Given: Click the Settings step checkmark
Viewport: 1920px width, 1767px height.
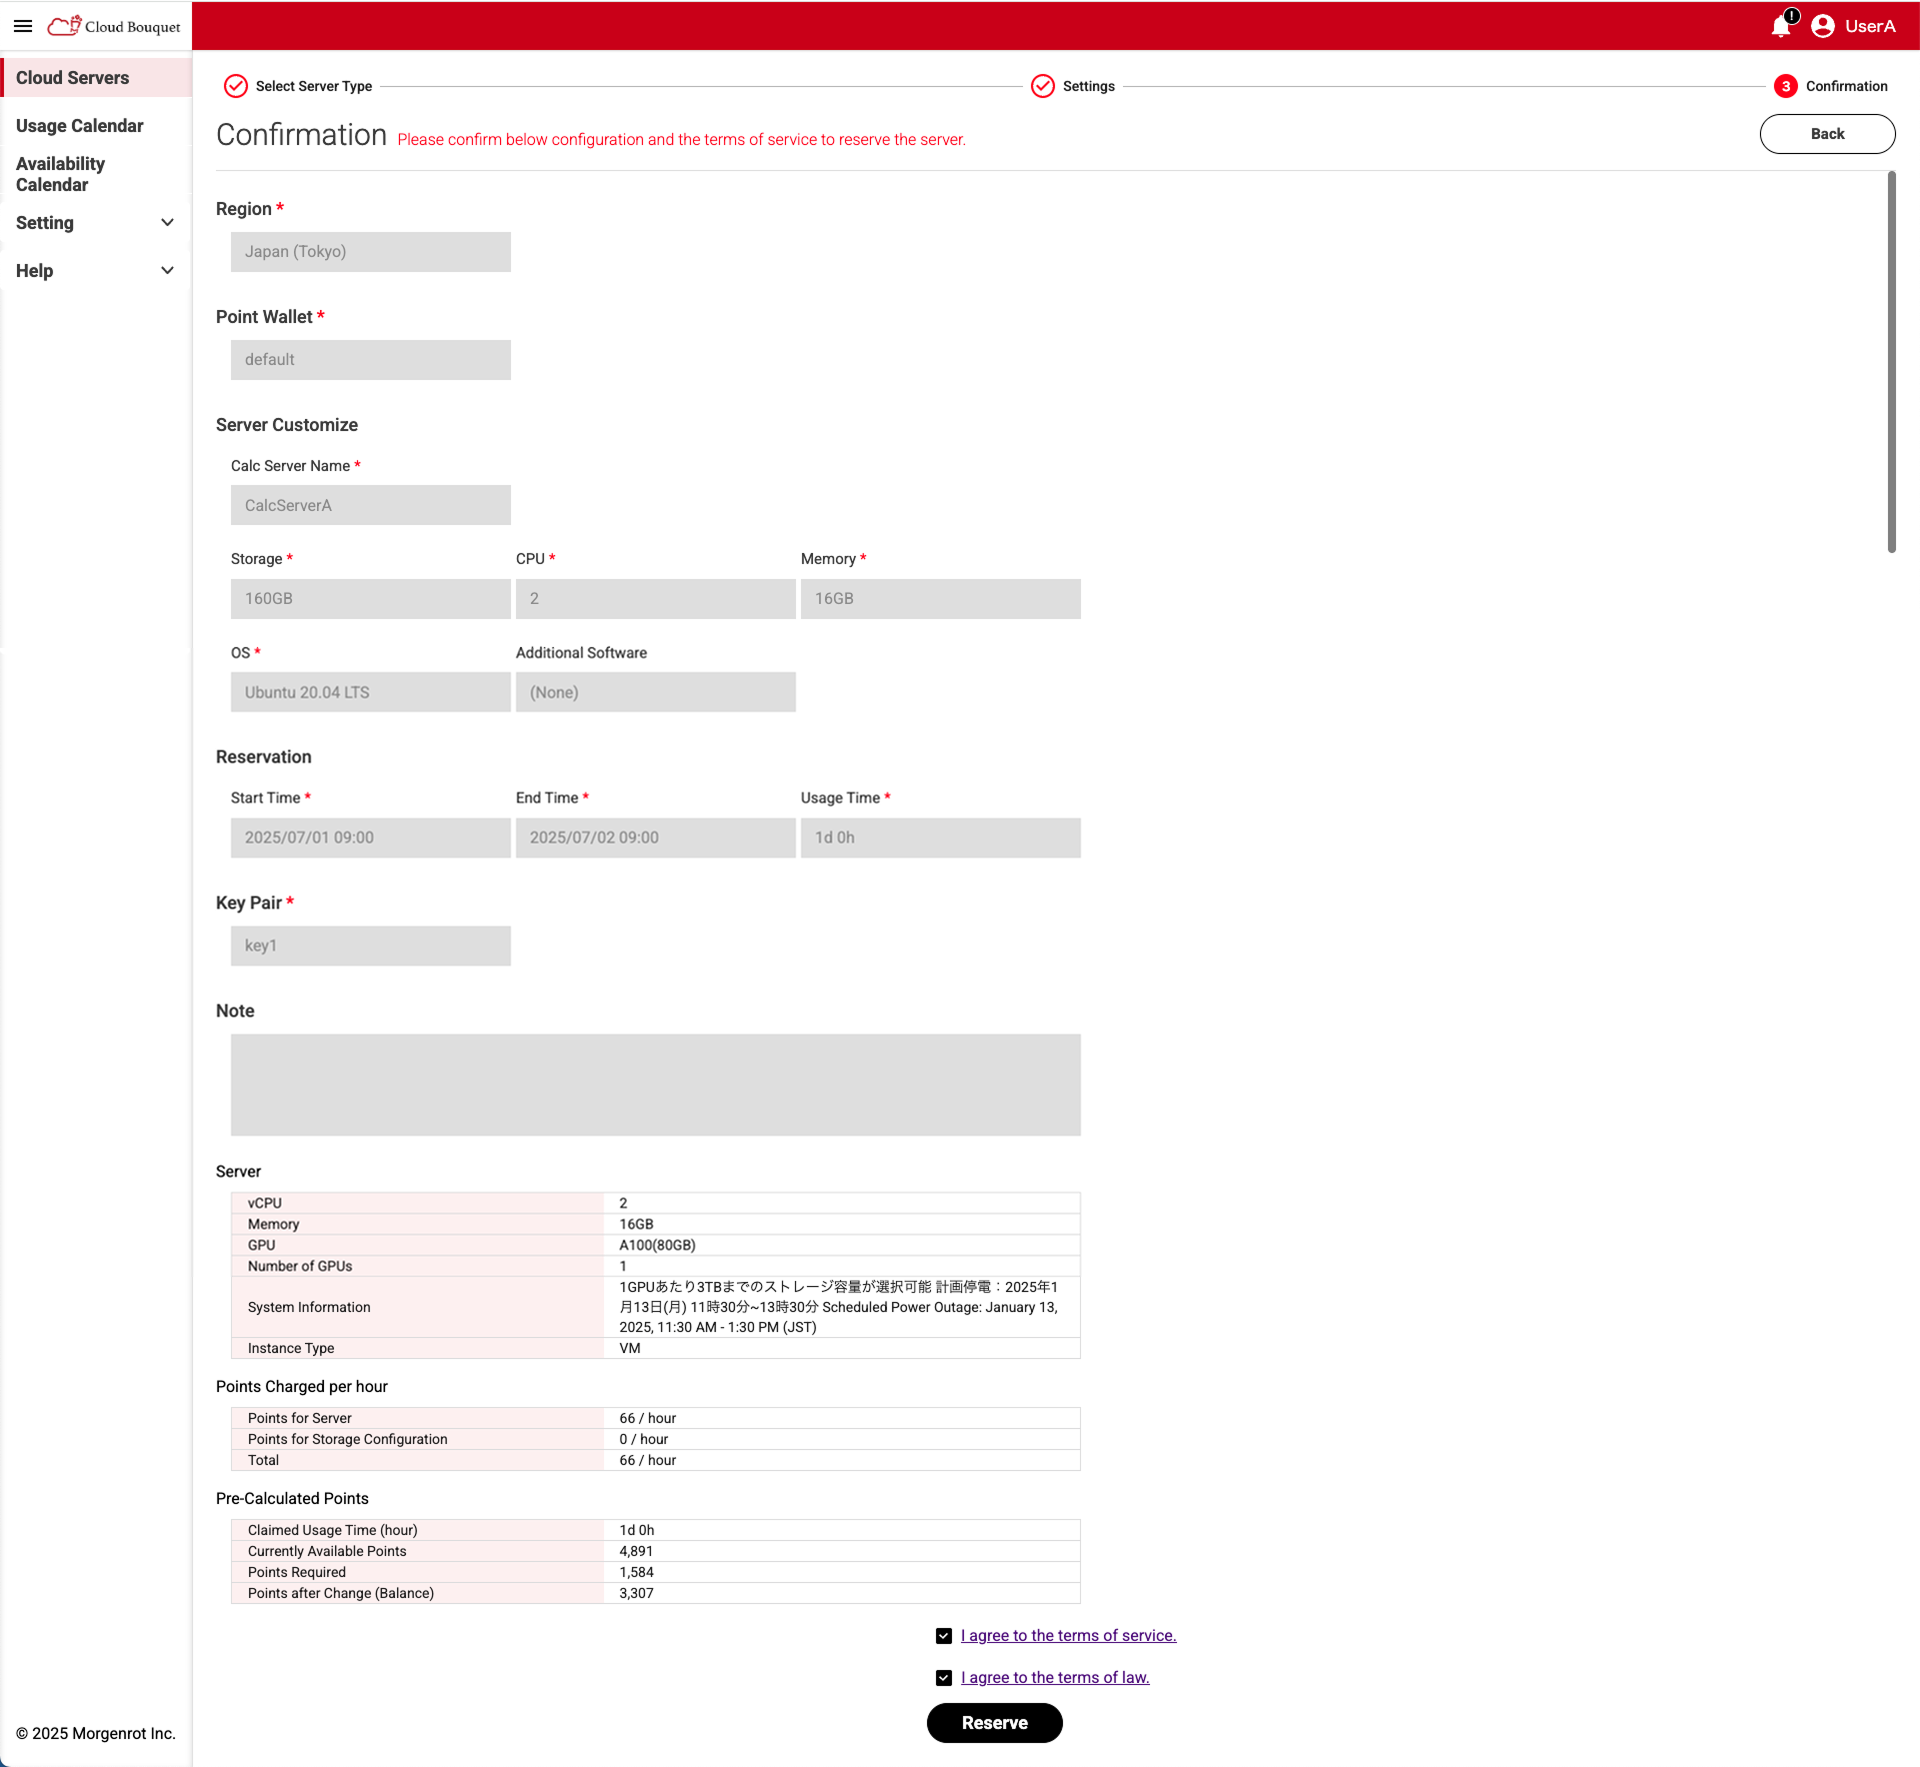Looking at the screenshot, I should (1043, 86).
